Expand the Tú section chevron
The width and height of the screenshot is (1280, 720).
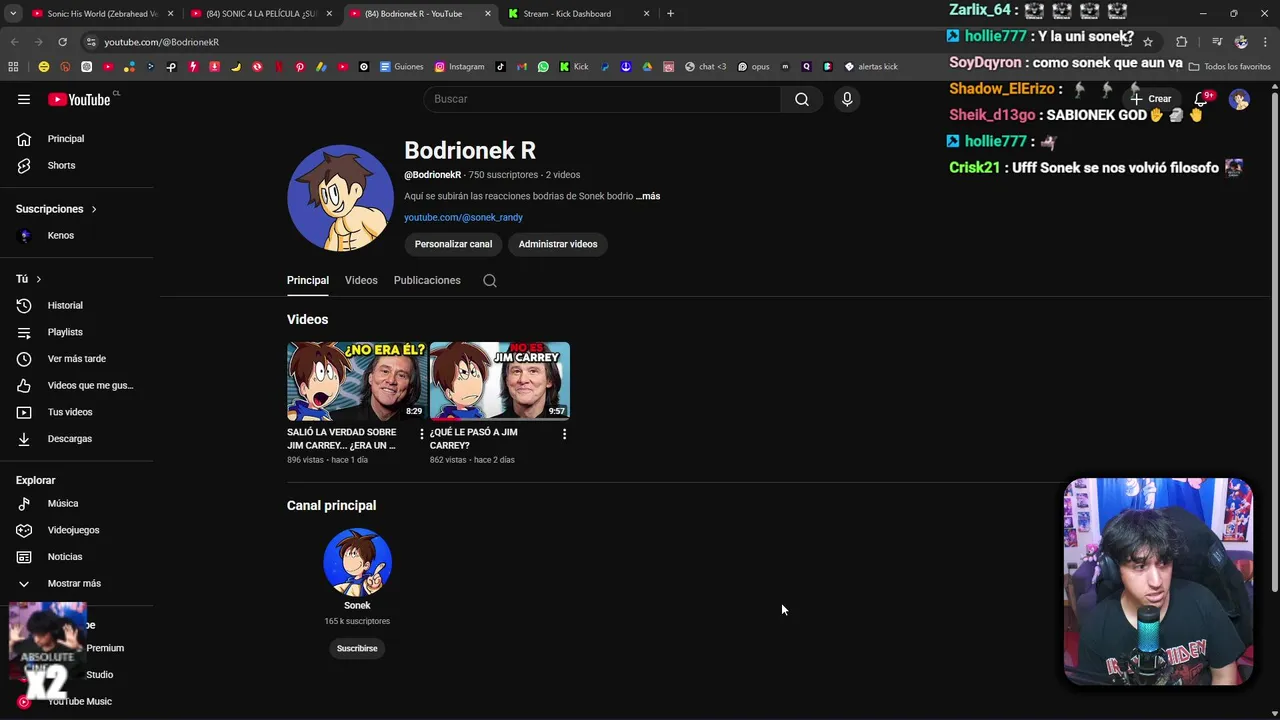(38, 279)
